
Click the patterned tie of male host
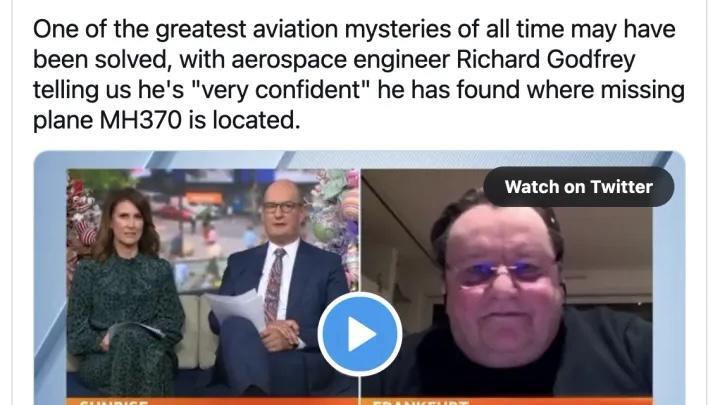(x=274, y=285)
